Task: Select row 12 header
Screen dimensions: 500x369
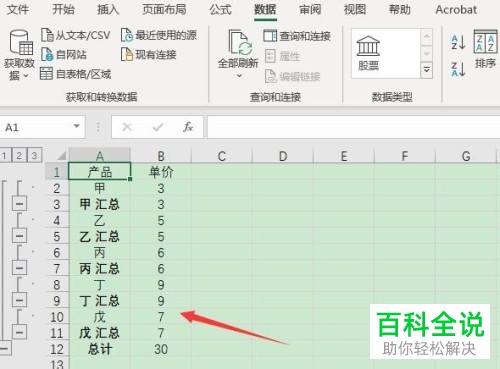Action: tap(57, 349)
